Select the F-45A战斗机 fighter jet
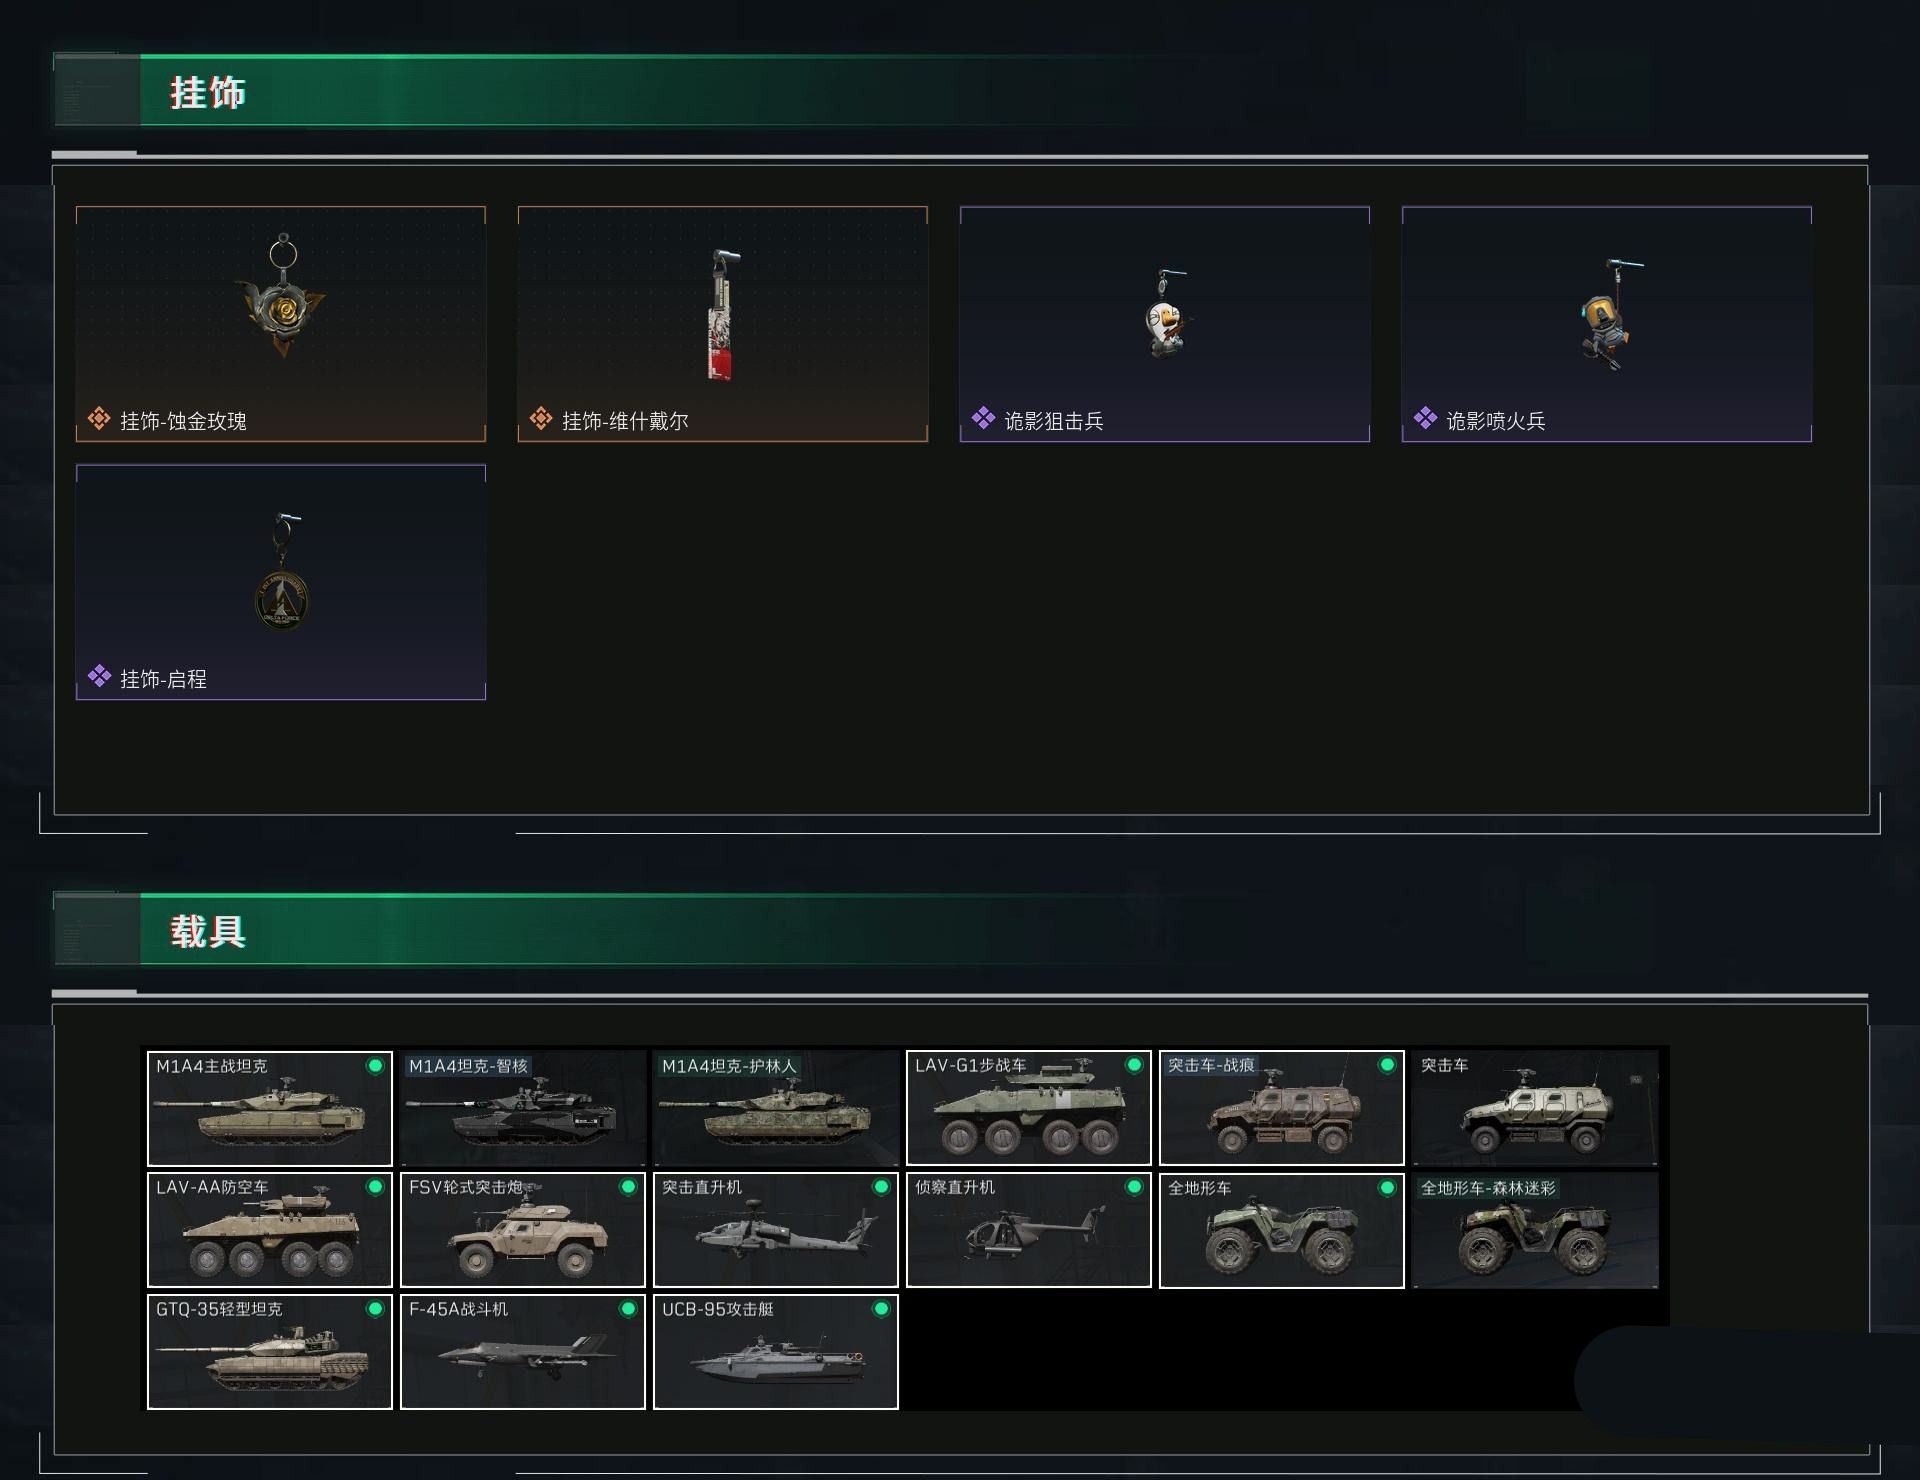The width and height of the screenshot is (1920, 1480). point(523,1352)
